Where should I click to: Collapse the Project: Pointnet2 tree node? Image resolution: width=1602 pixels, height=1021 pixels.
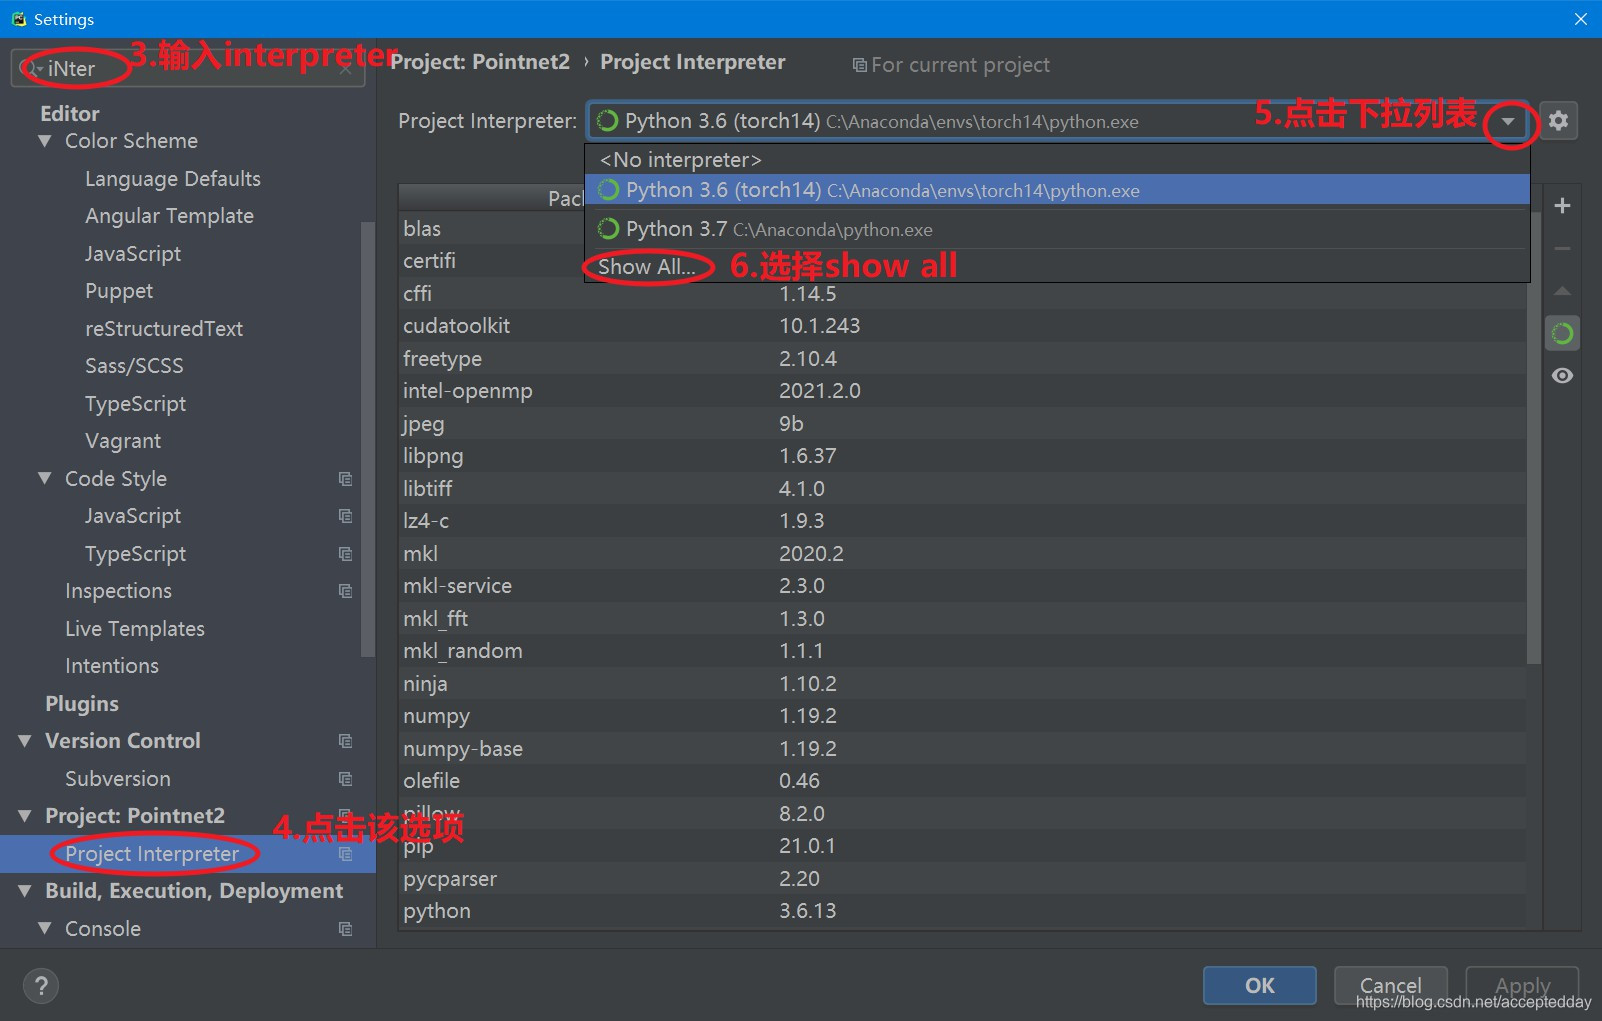(25, 816)
